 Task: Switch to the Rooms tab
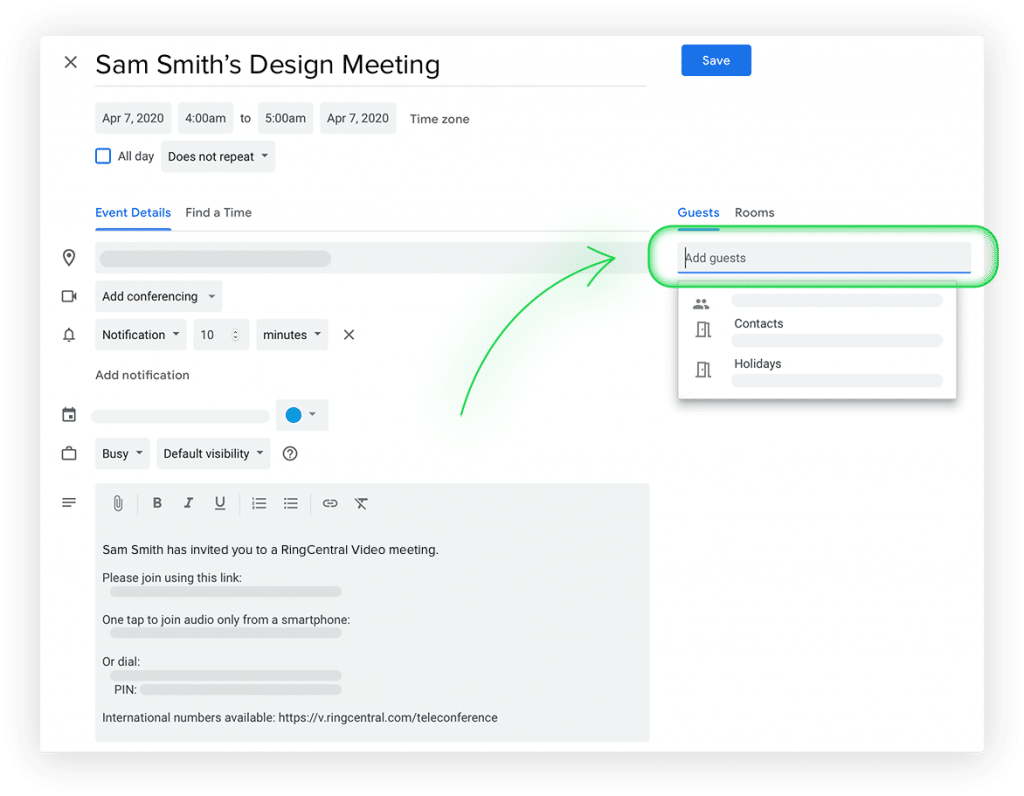click(754, 213)
